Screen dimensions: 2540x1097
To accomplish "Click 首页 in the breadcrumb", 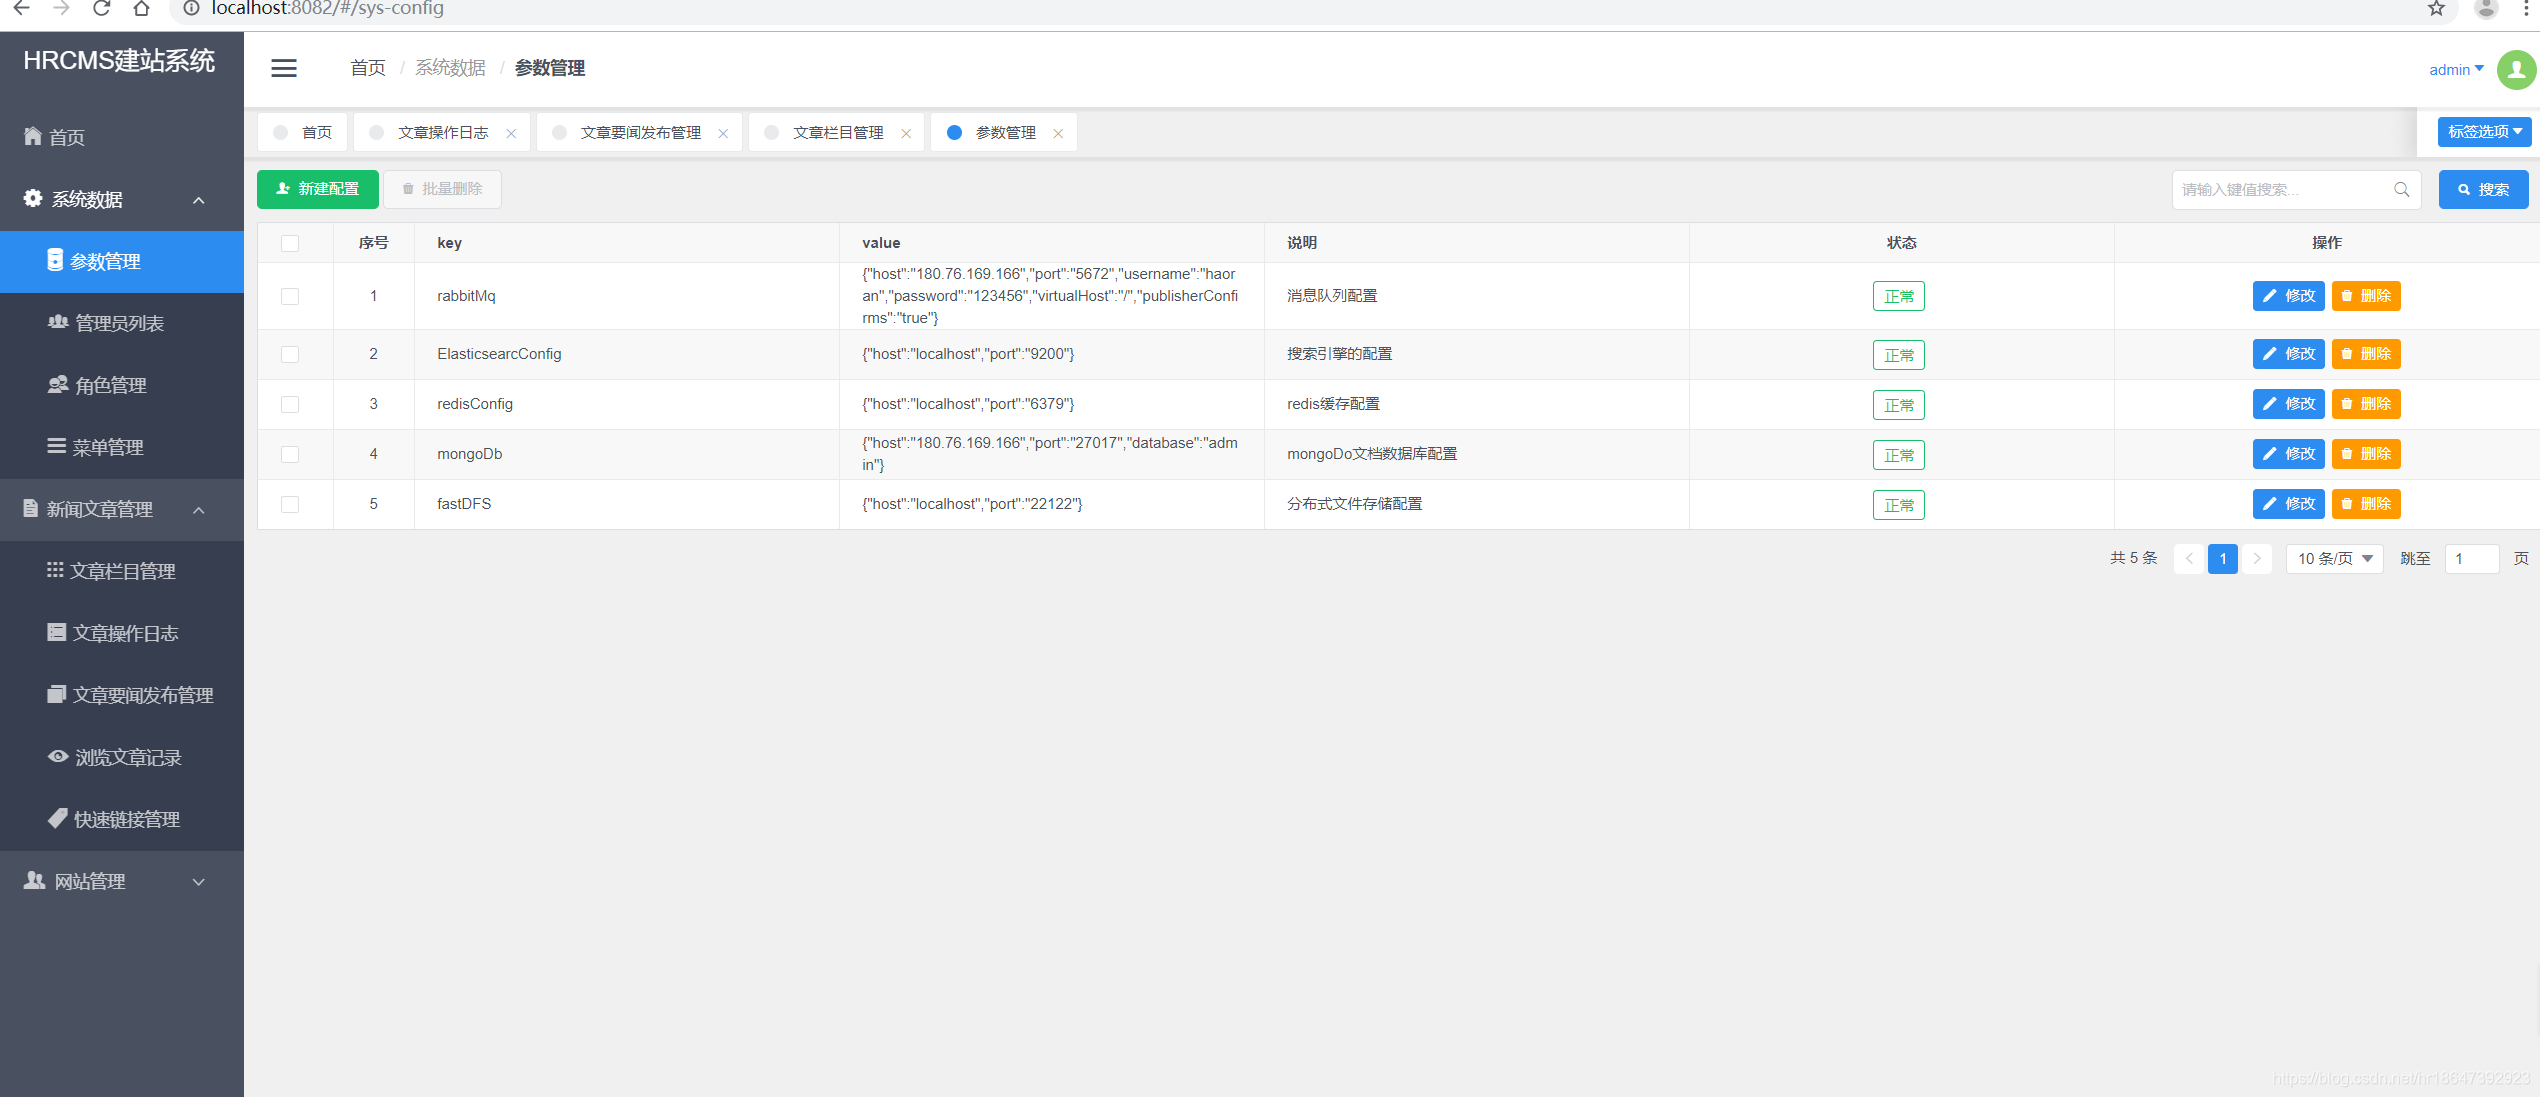I will (368, 68).
